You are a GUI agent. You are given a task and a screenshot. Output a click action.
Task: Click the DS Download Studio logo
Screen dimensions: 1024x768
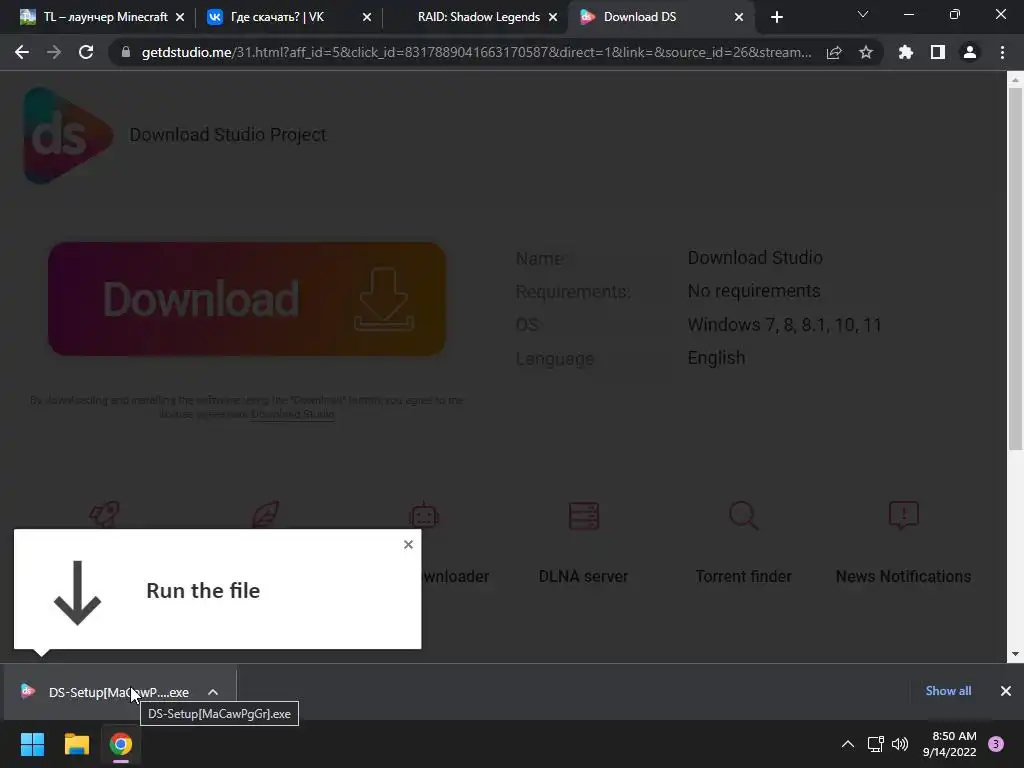point(67,136)
